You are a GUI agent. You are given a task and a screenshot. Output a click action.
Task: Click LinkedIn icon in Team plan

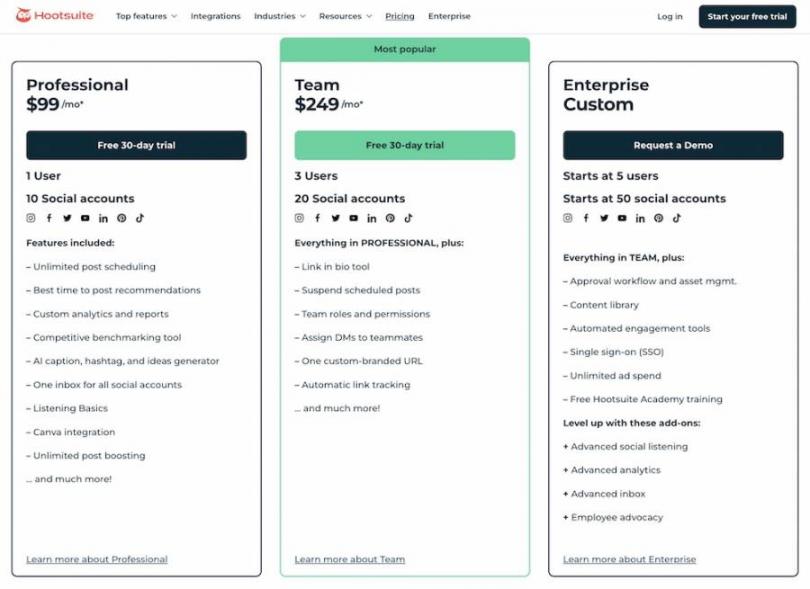click(x=372, y=218)
